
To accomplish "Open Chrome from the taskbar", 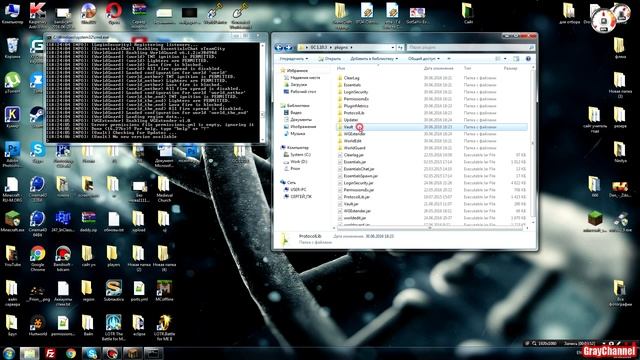I will [71, 353].
